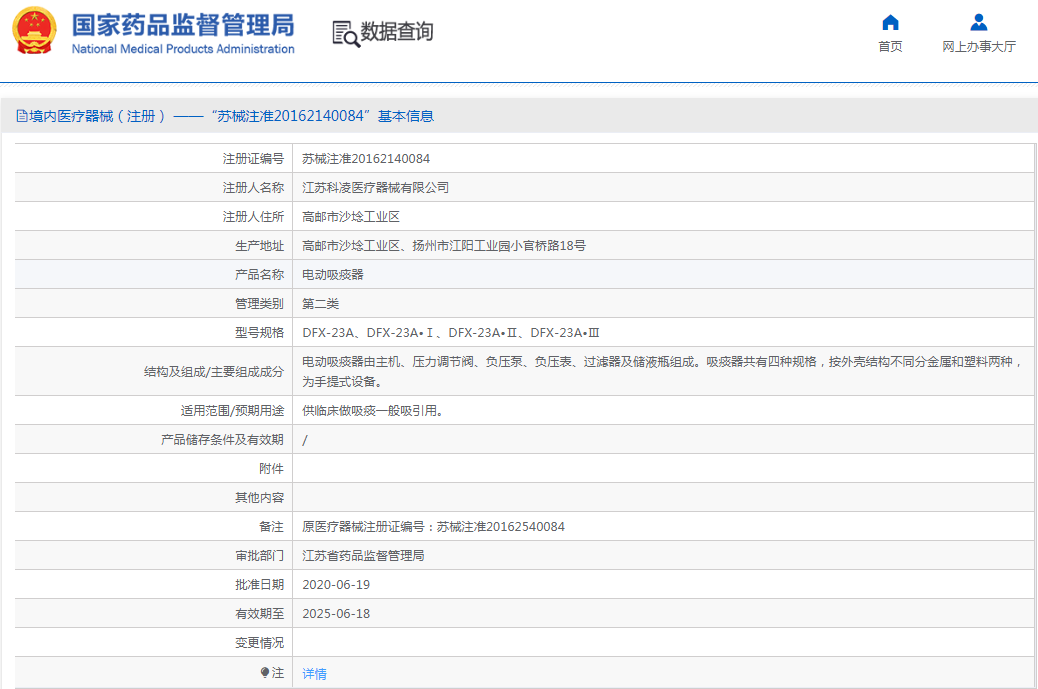Click 数据查询 heading text
Image resolution: width=1038 pixels, height=689 pixels.
[397, 31]
